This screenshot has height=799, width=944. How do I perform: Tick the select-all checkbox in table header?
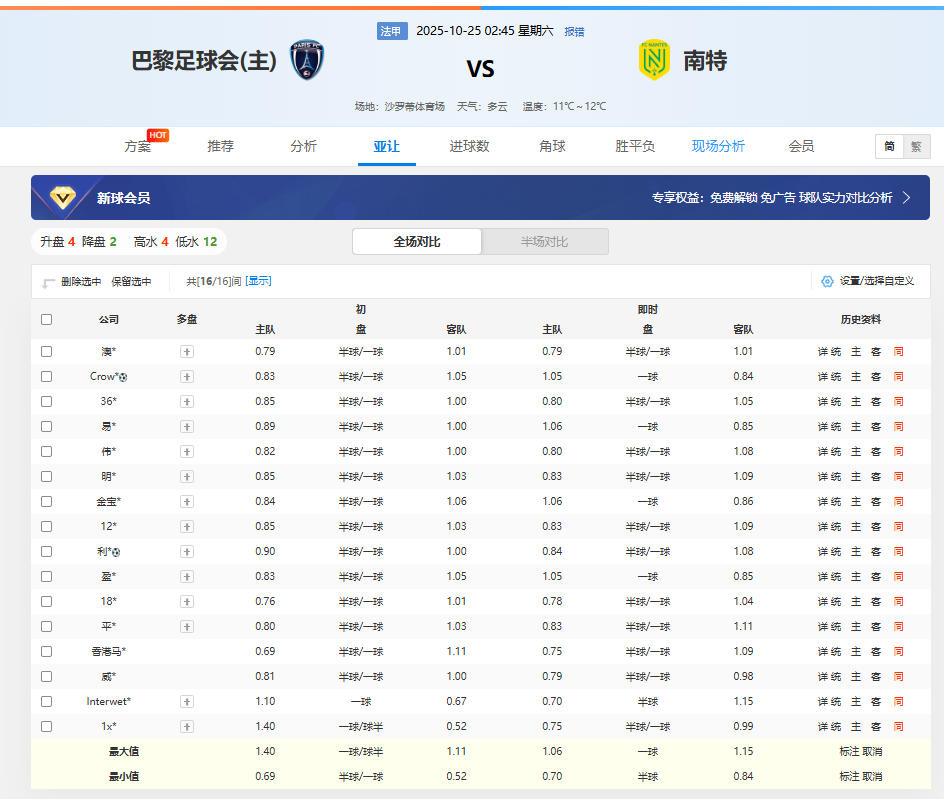coord(46,320)
